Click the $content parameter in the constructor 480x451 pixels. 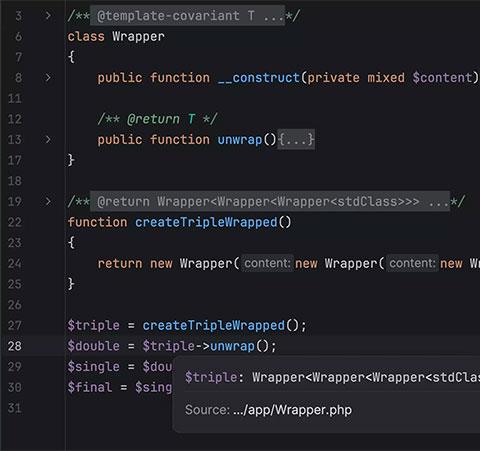tap(442, 78)
